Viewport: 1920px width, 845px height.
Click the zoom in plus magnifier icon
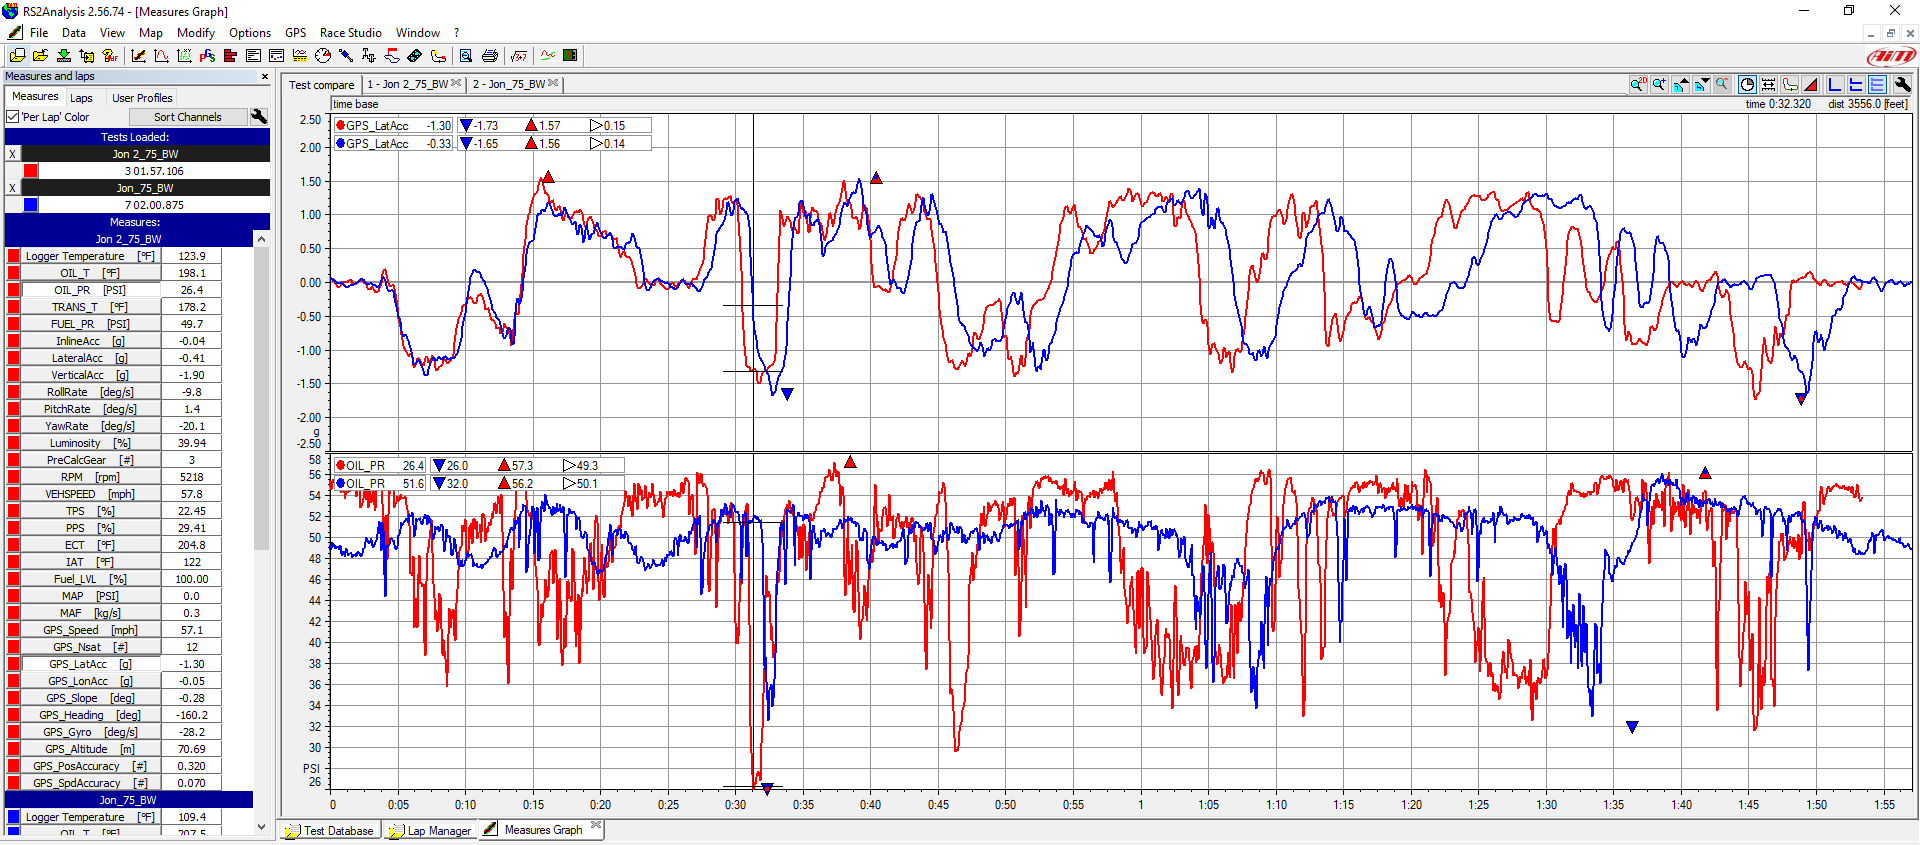coord(1659,85)
